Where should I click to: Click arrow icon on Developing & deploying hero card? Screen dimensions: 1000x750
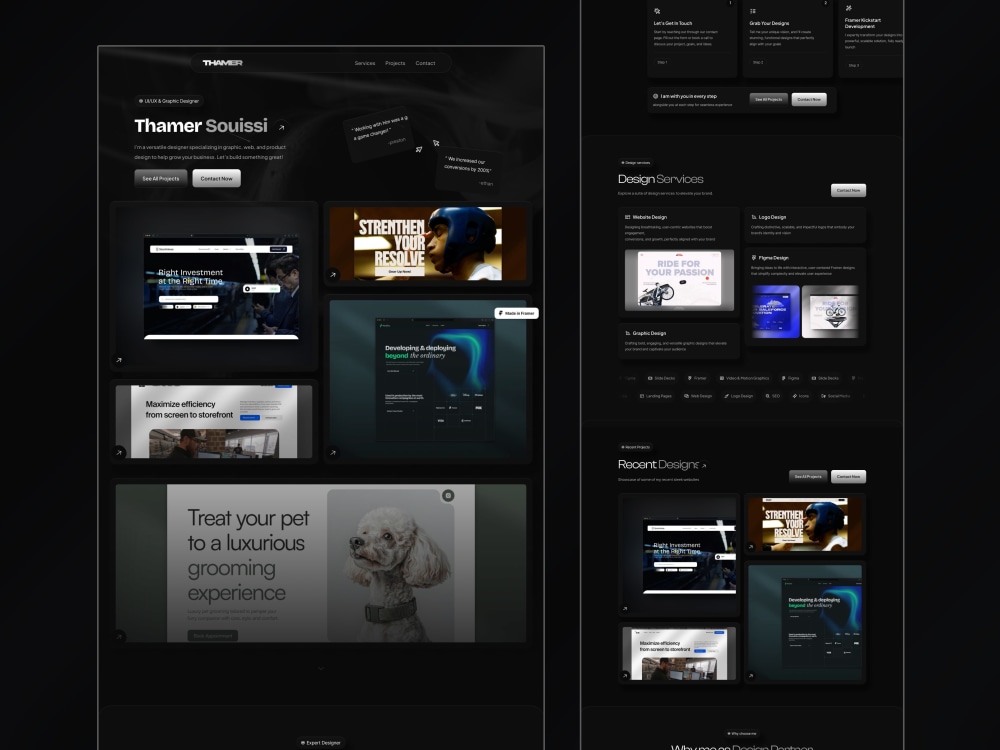point(333,453)
